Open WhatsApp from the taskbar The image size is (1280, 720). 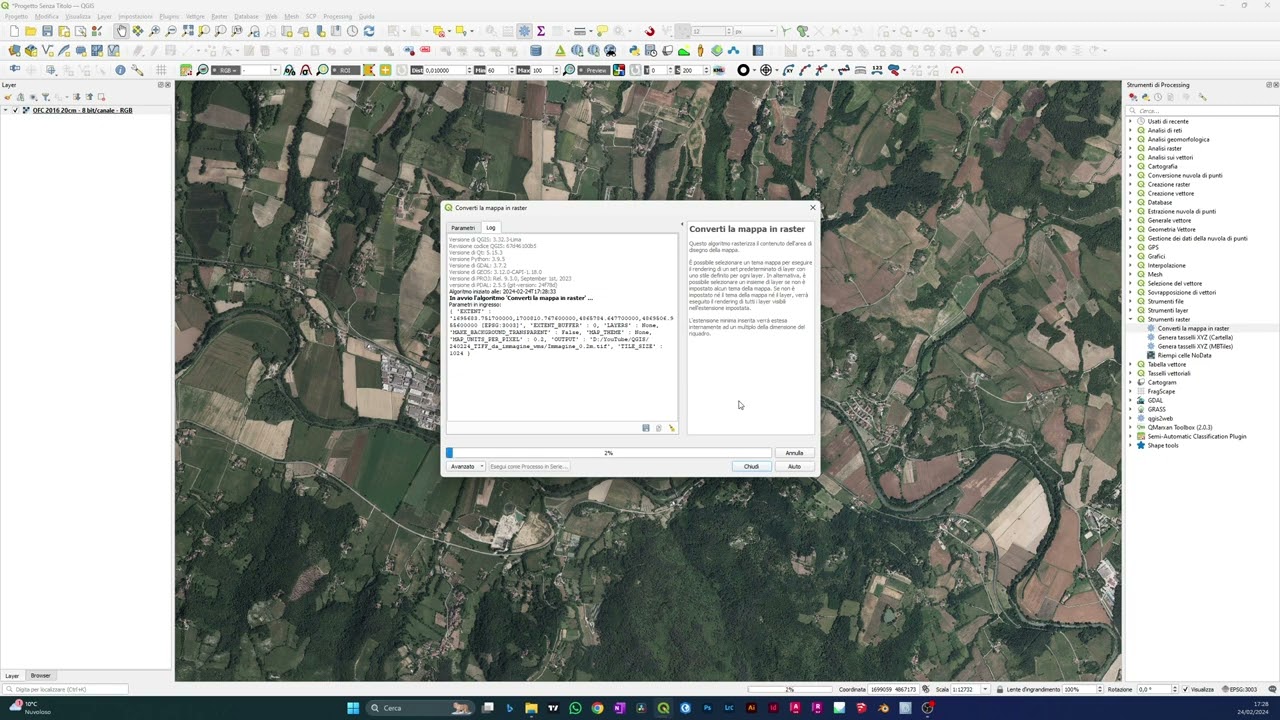coord(575,708)
